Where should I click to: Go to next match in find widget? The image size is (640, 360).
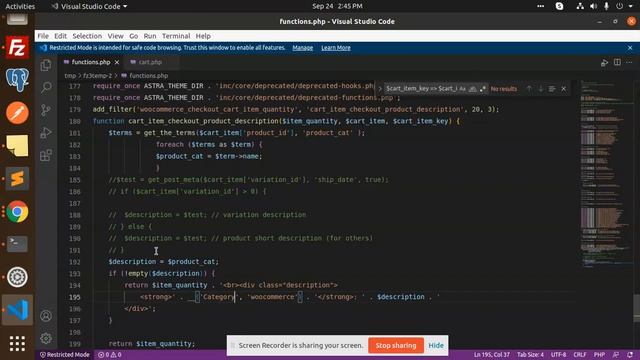point(541,89)
